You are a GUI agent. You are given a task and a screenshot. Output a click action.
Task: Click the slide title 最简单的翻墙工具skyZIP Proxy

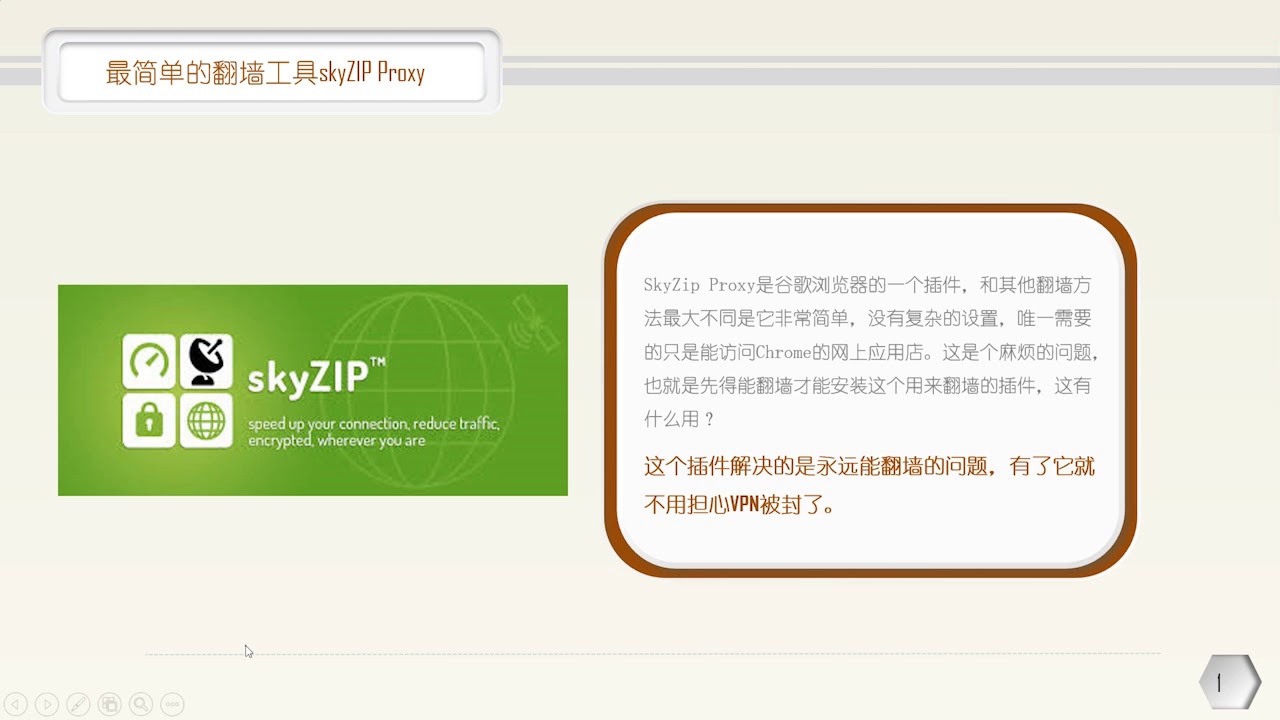[265, 72]
